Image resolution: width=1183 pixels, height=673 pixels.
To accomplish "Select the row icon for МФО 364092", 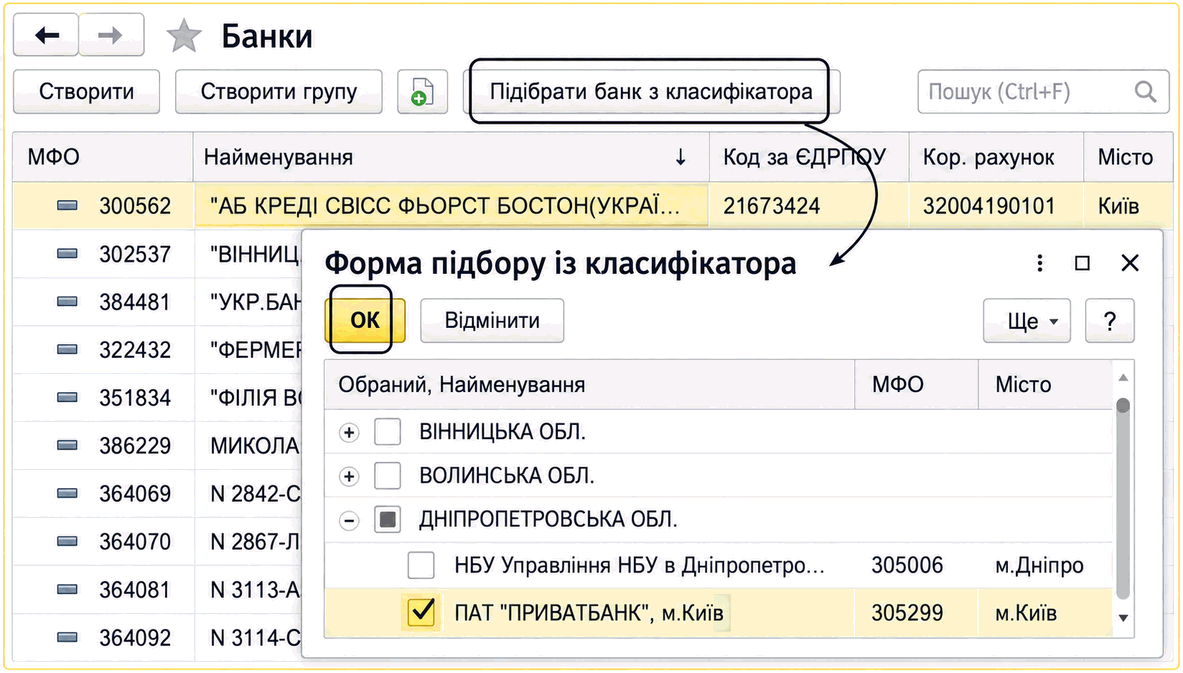I will pos(68,638).
